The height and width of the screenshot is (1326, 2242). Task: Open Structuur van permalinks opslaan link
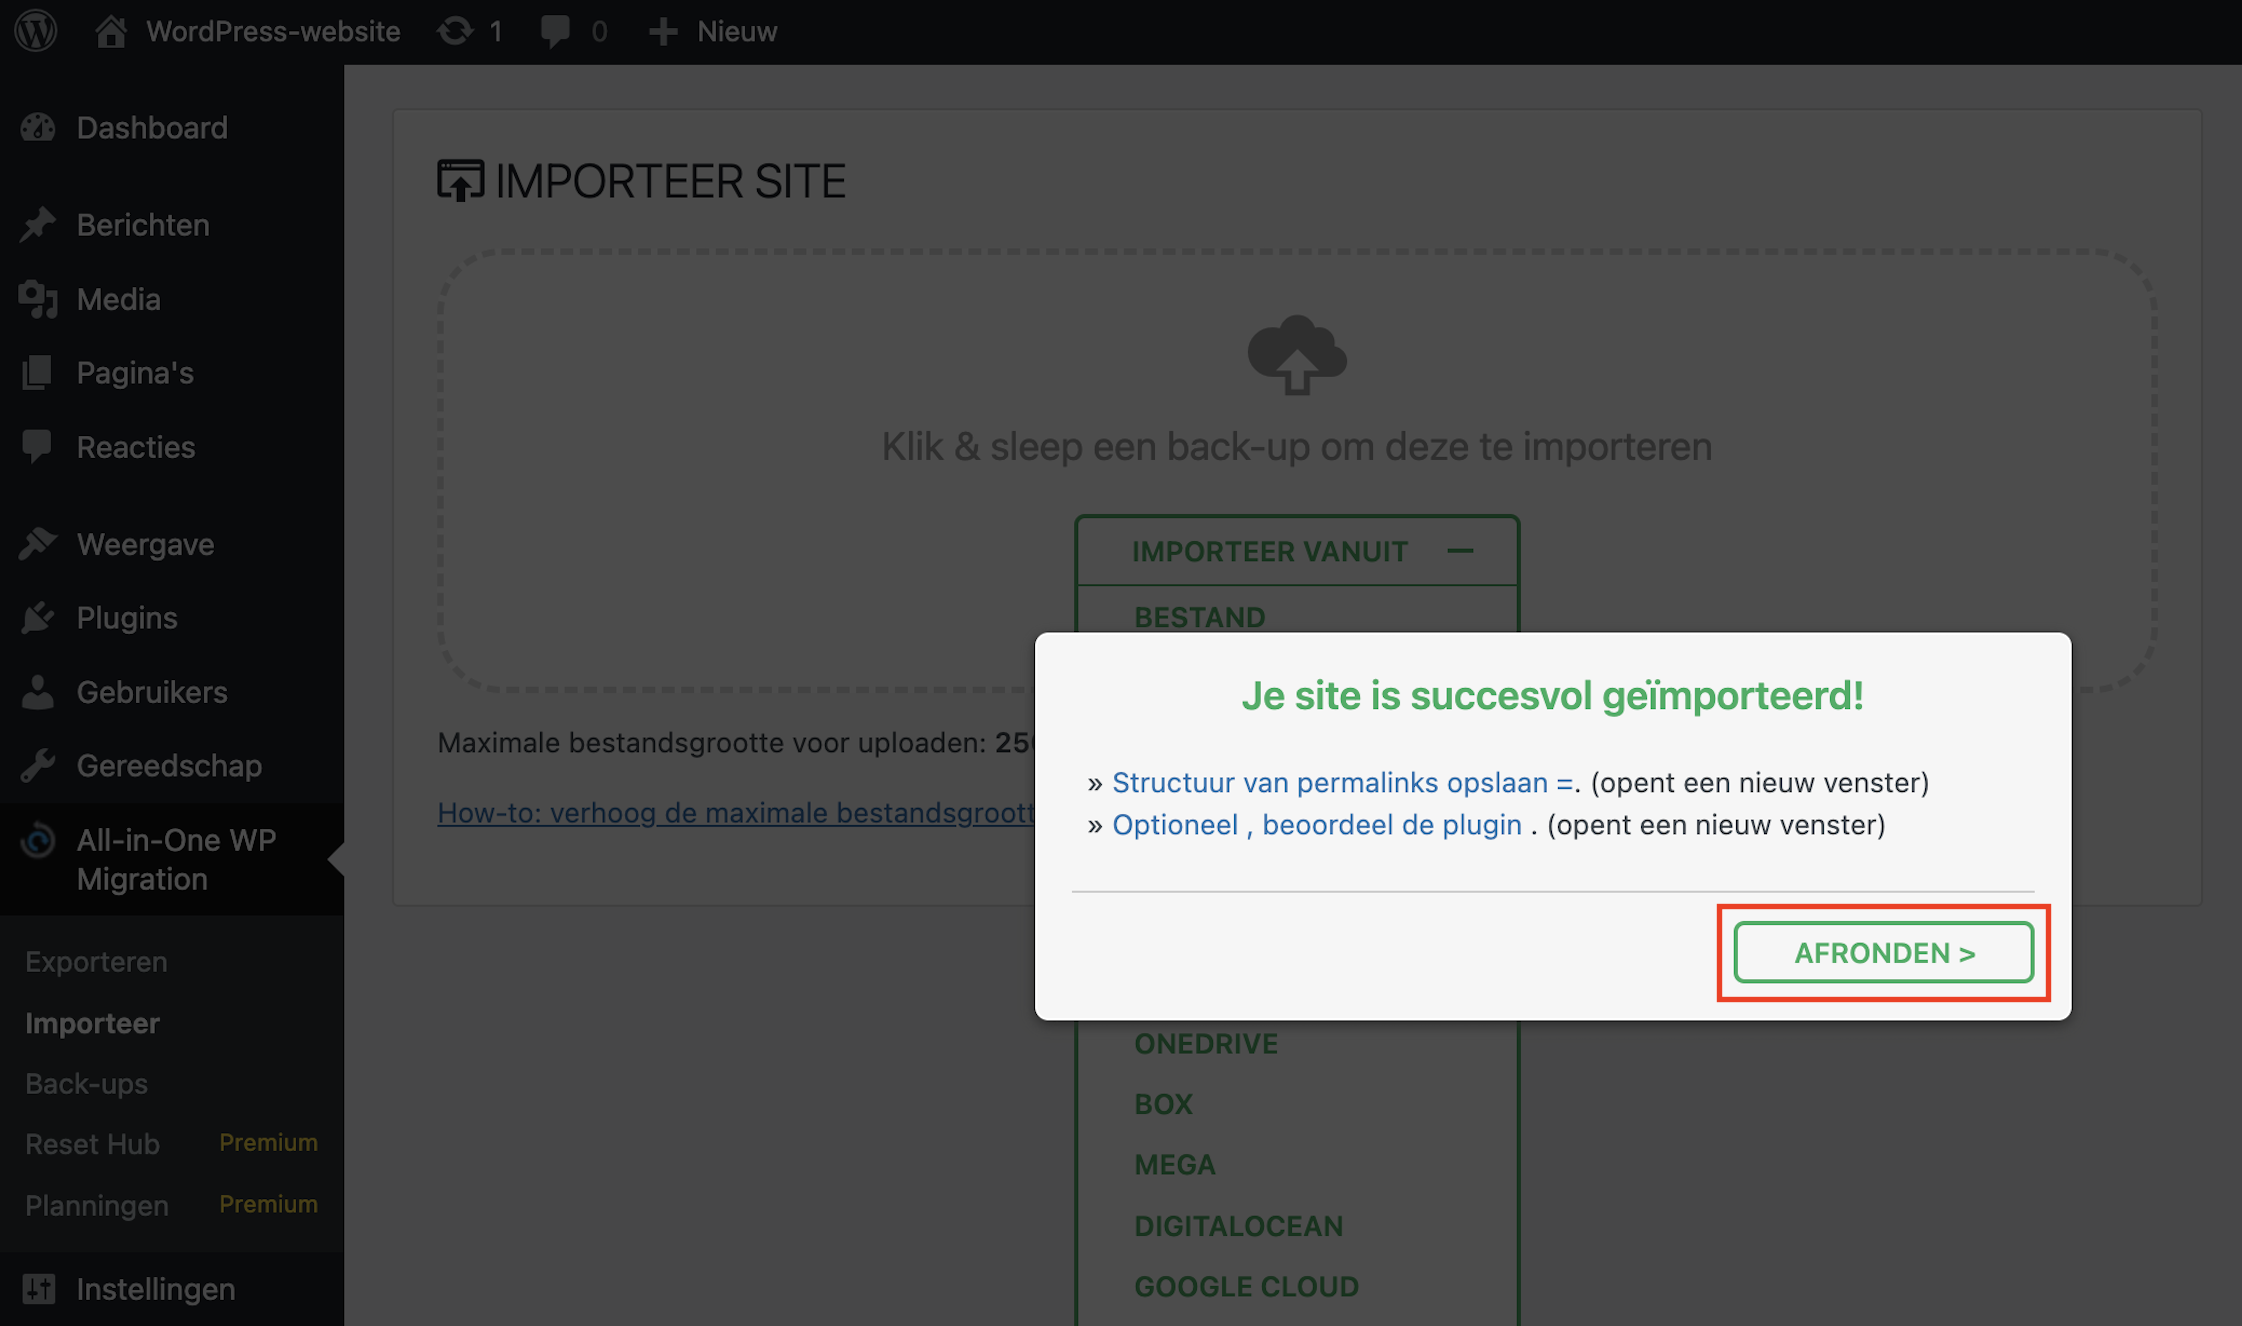pyautogui.click(x=1342, y=782)
